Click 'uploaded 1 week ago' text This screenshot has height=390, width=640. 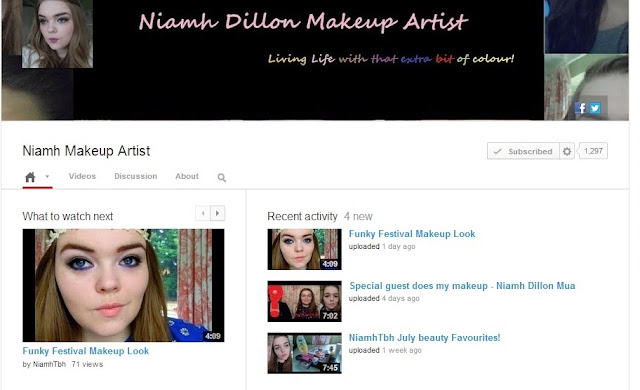(x=385, y=350)
